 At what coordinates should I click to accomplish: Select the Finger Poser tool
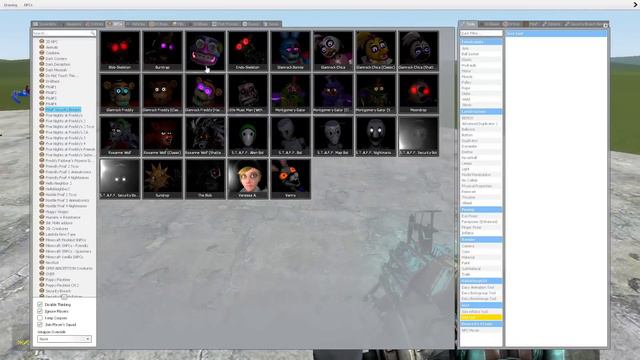(x=480, y=227)
